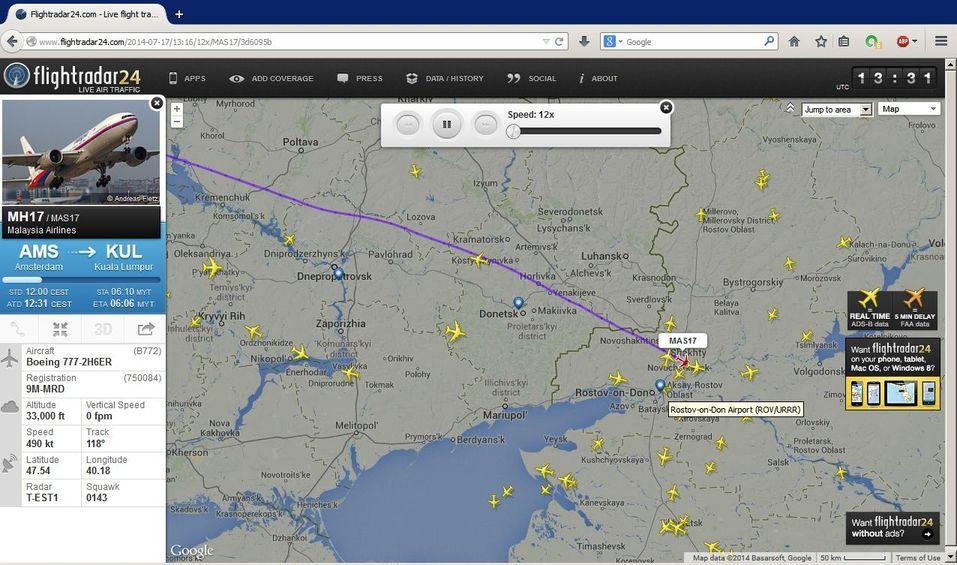Click the page vertical scrollbar
This screenshot has width=957, height=565.
950,311
